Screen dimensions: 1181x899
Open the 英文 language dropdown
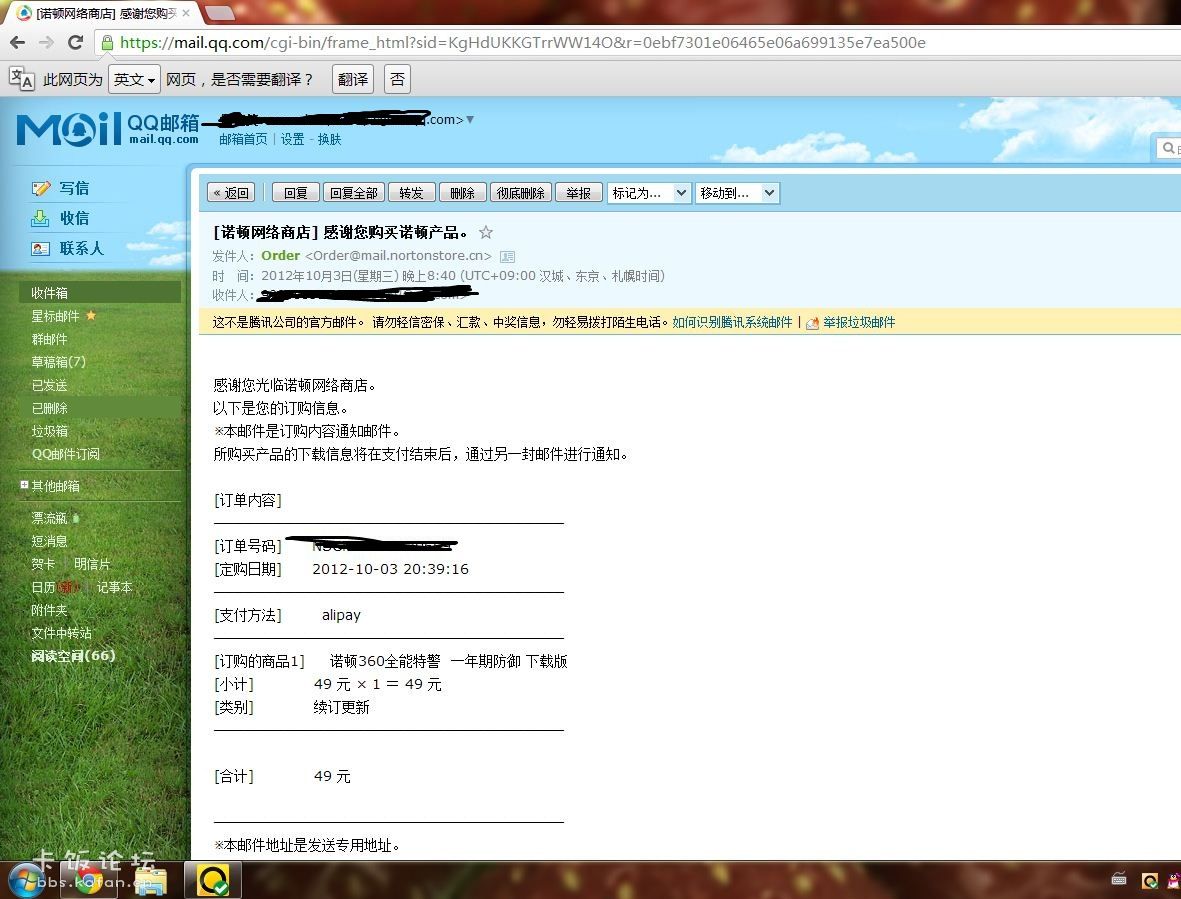(x=133, y=78)
